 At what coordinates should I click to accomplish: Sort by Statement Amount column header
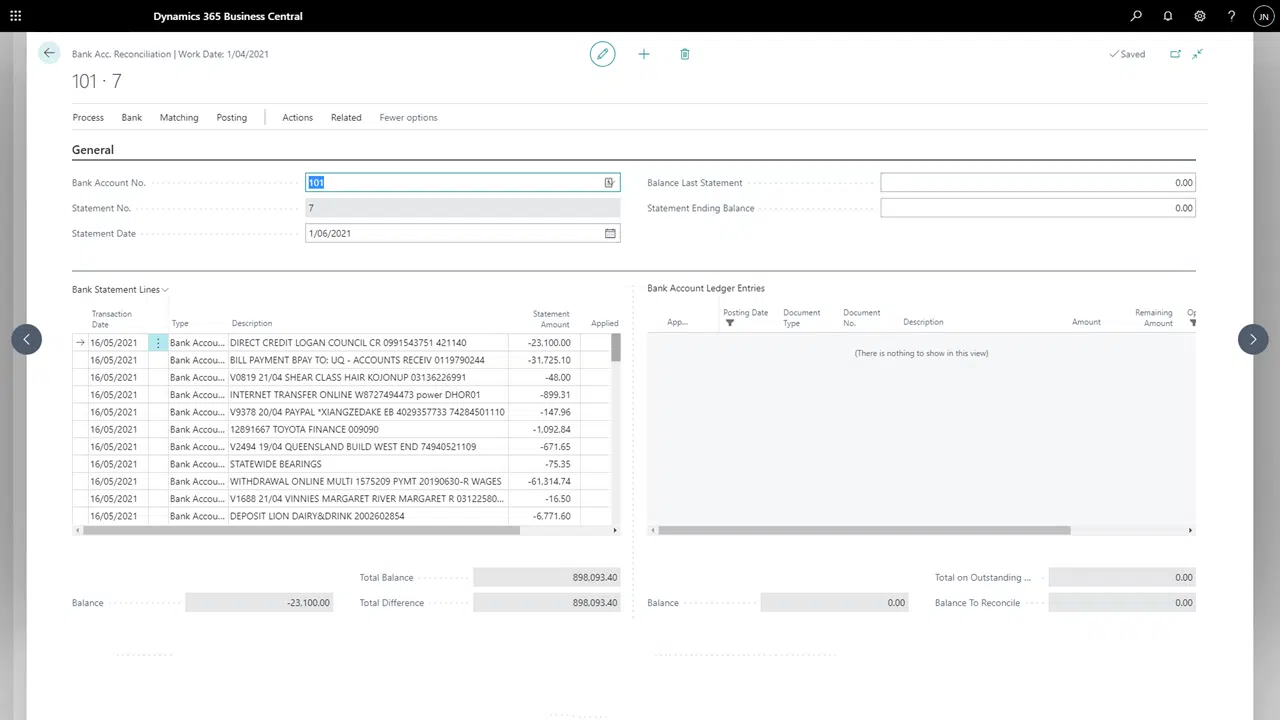tap(551, 319)
